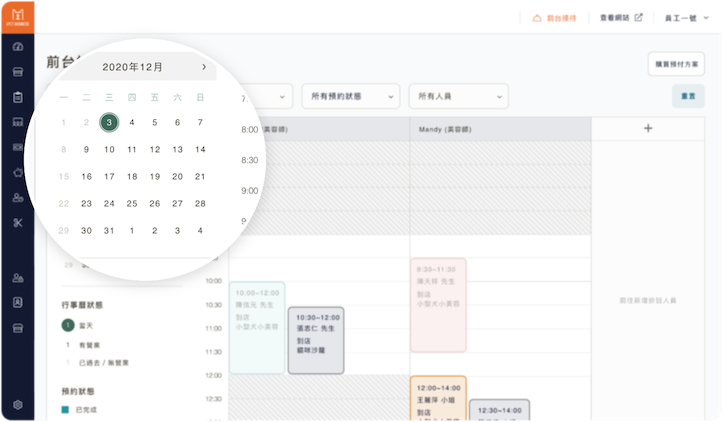This screenshot has width=723, height=422.
Task: Click the orange app logo in sidebar
Action: (18, 17)
